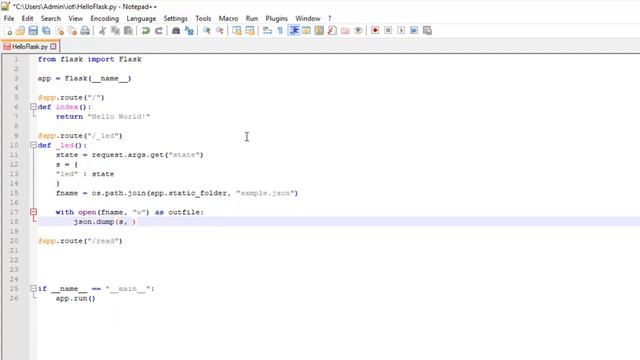640x360 pixels.
Task: Open the Run menu
Action: click(252, 18)
